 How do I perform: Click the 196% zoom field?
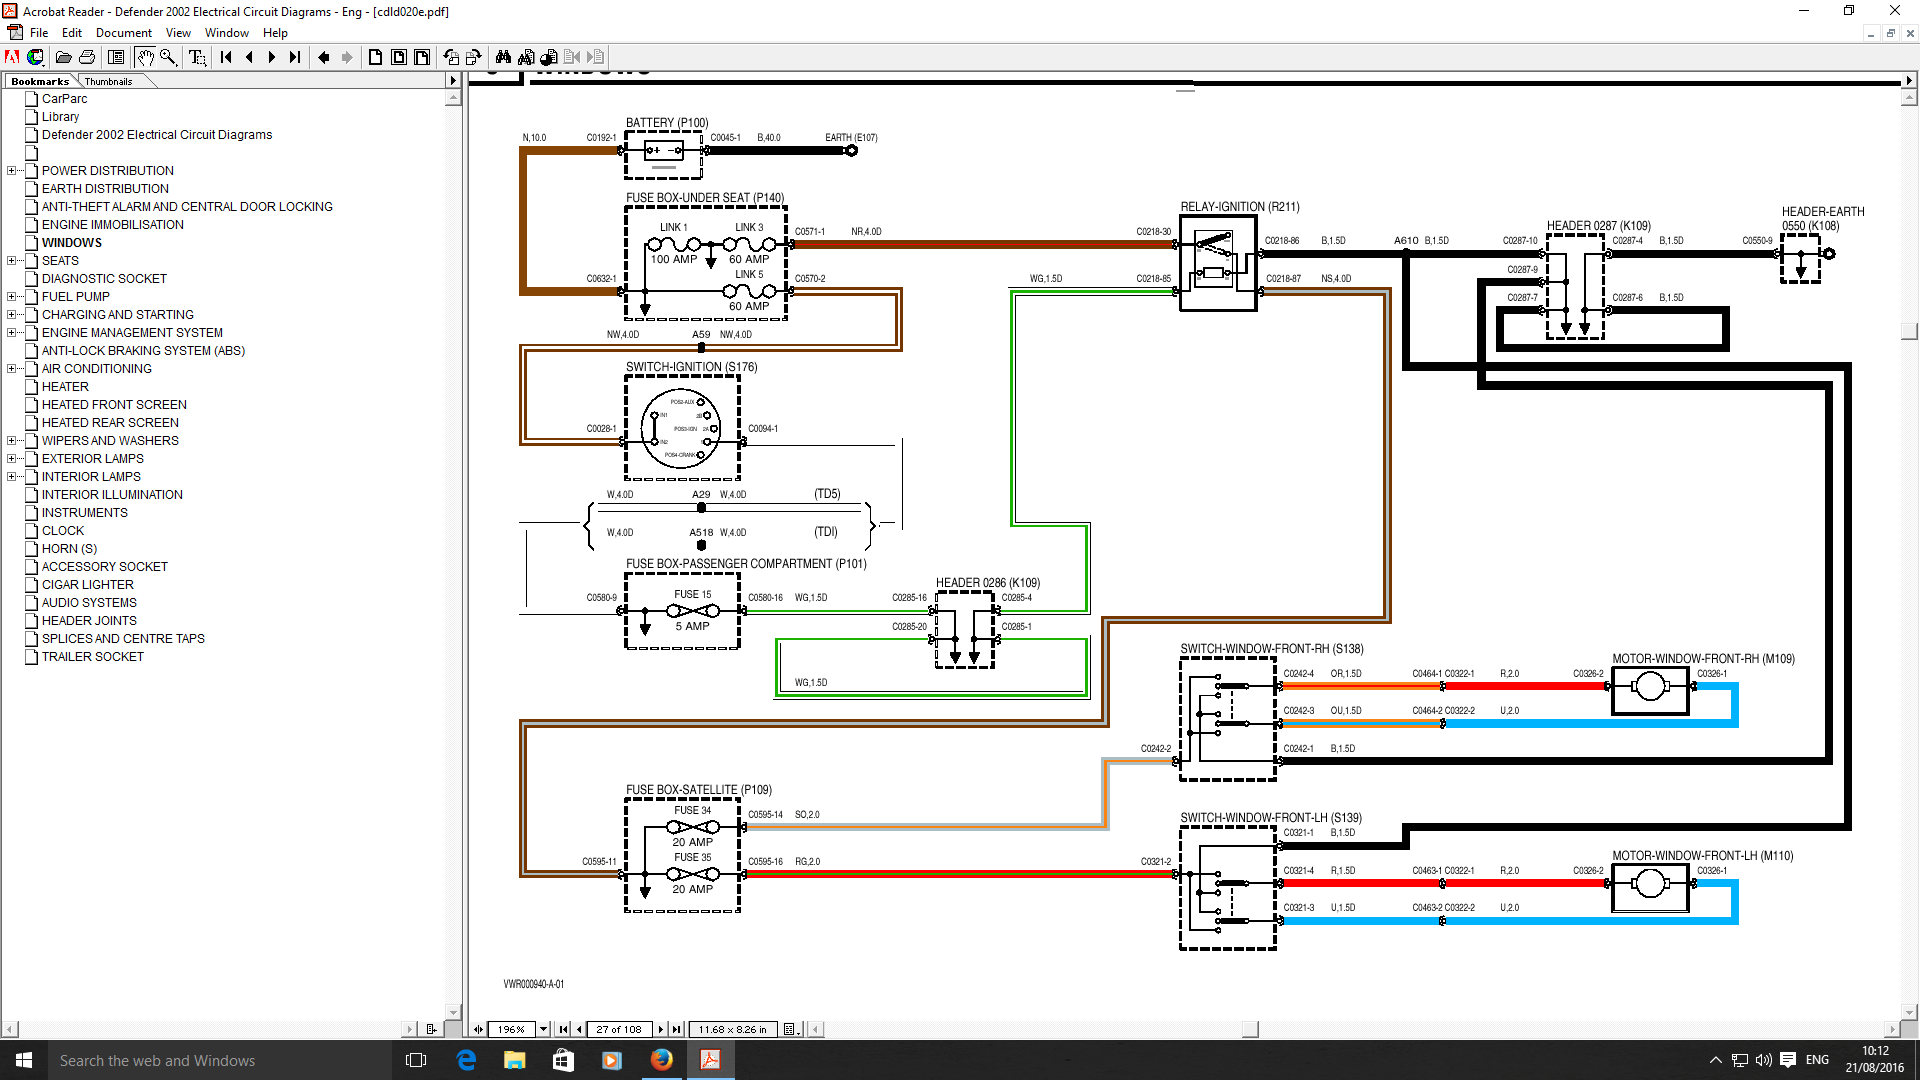(512, 1029)
